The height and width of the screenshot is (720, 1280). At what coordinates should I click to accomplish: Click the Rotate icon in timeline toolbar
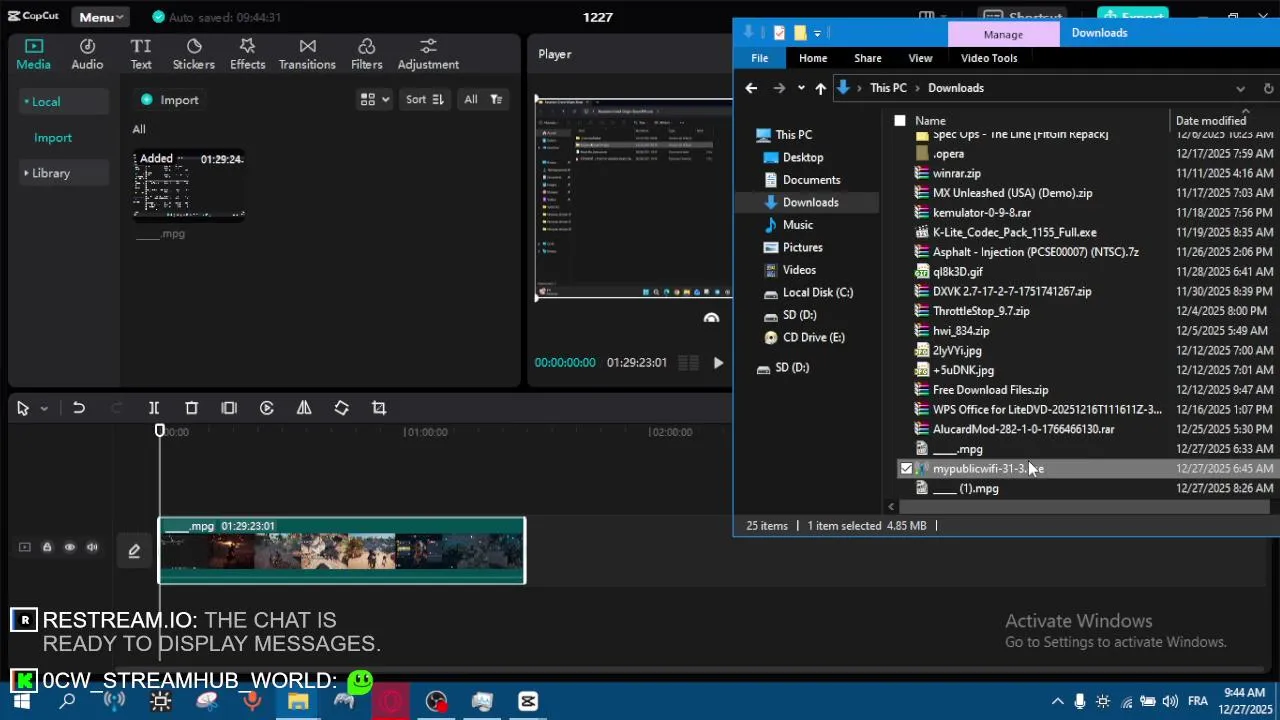342,408
